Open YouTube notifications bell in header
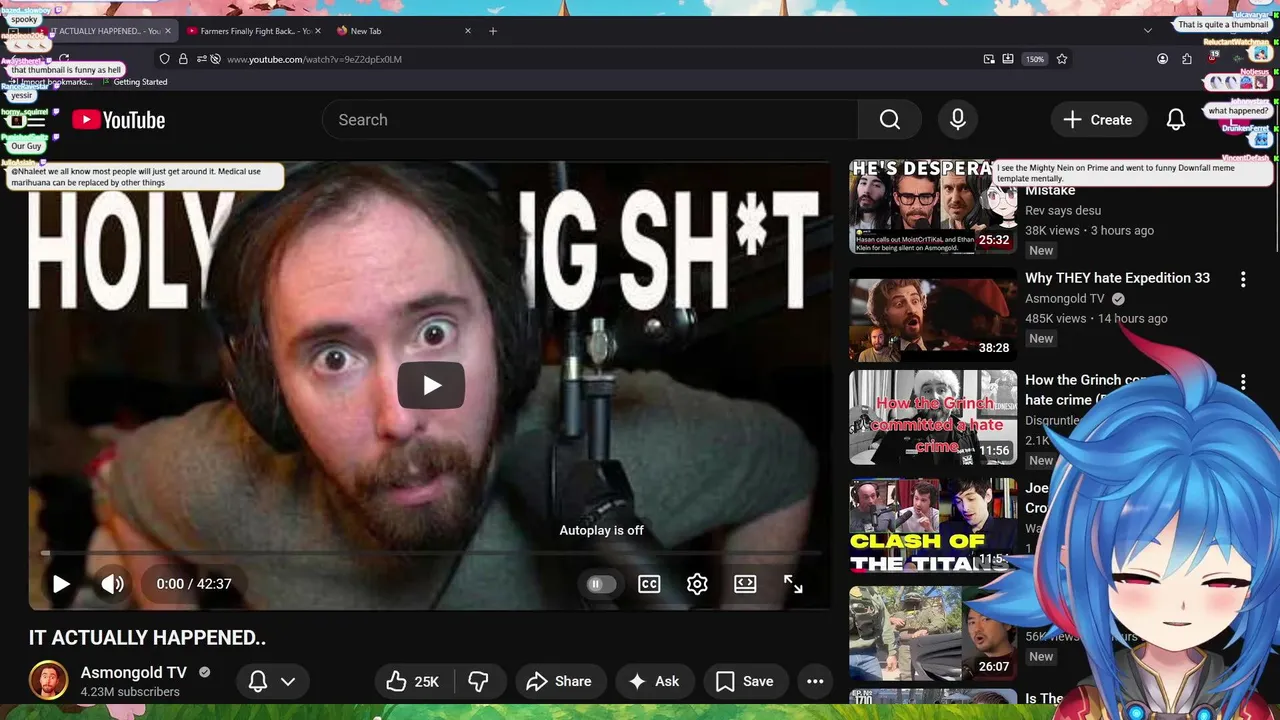The image size is (1280, 720). [x=1176, y=120]
